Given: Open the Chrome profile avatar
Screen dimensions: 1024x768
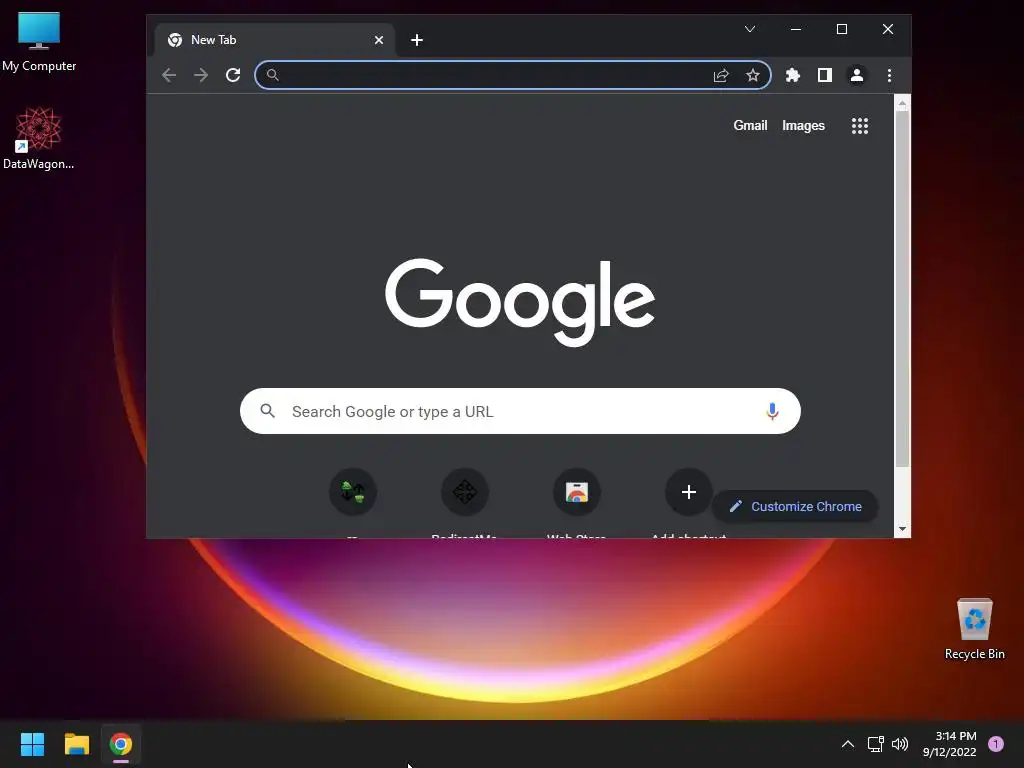Looking at the screenshot, I should click(x=857, y=75).
